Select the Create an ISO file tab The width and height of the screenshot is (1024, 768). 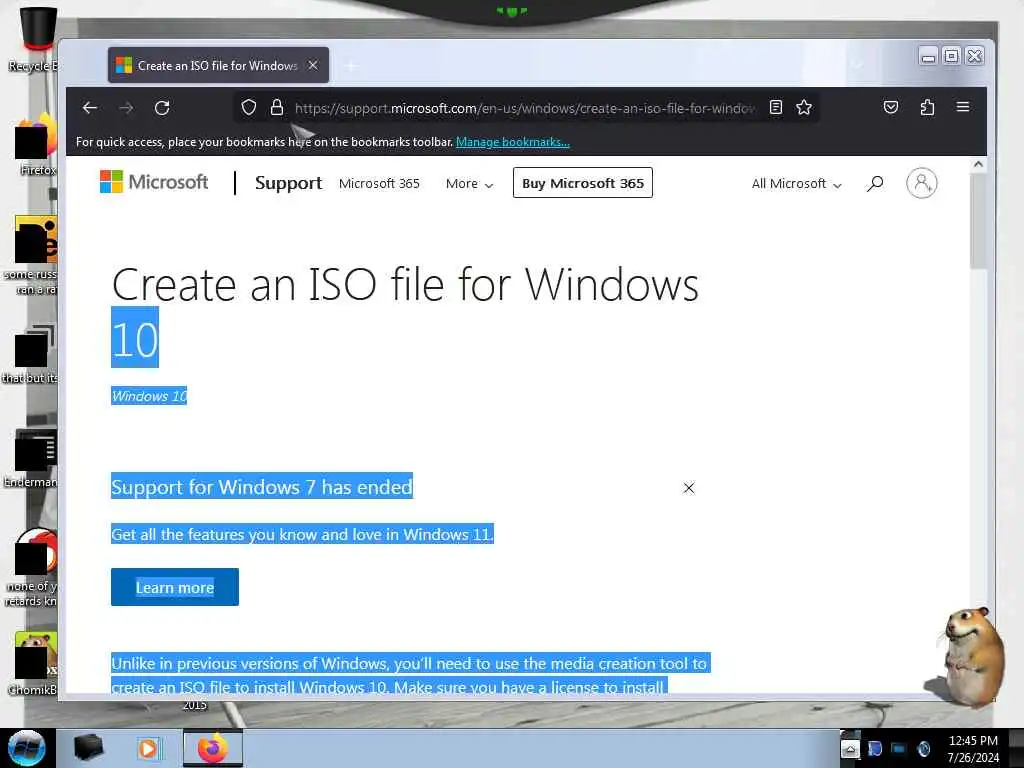pyautogui.click(x=218, y=65)
